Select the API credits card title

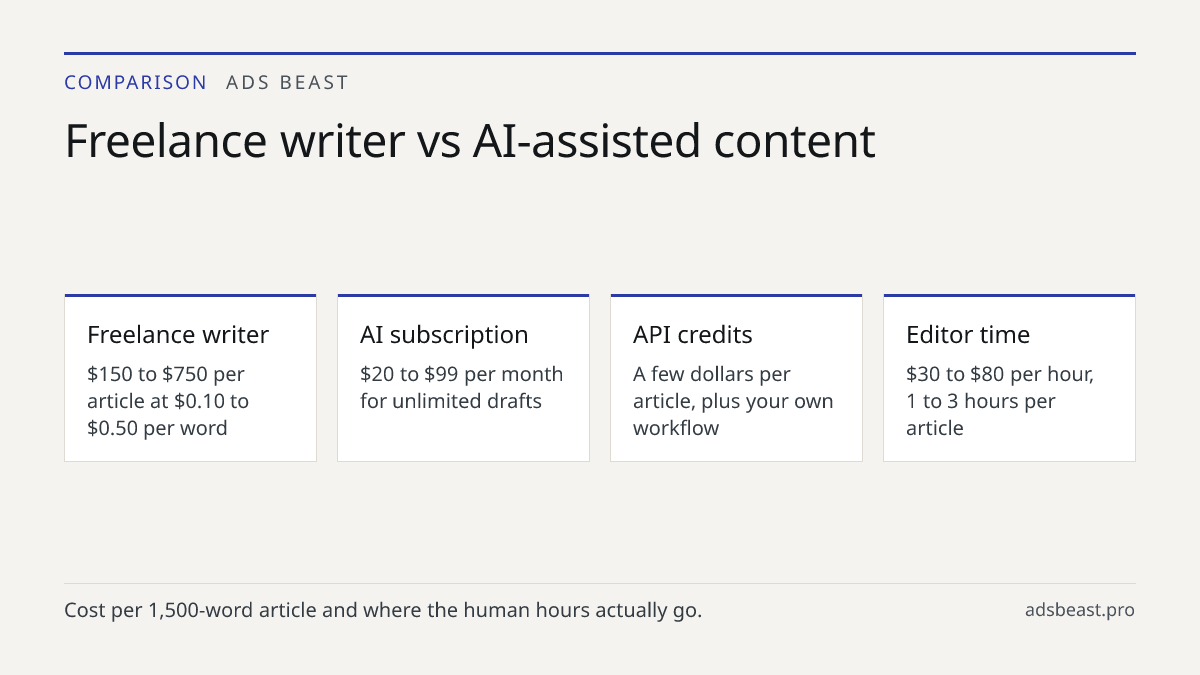pyautogui.click(x=692, y=334)
